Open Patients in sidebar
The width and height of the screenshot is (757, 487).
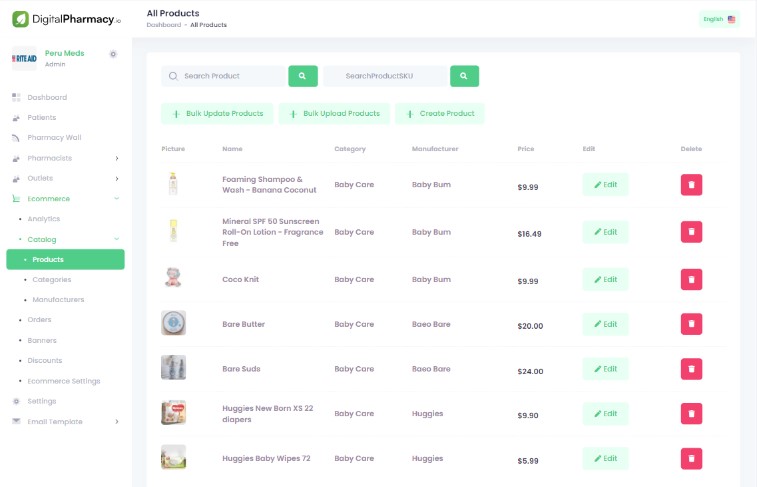[42, 117]
